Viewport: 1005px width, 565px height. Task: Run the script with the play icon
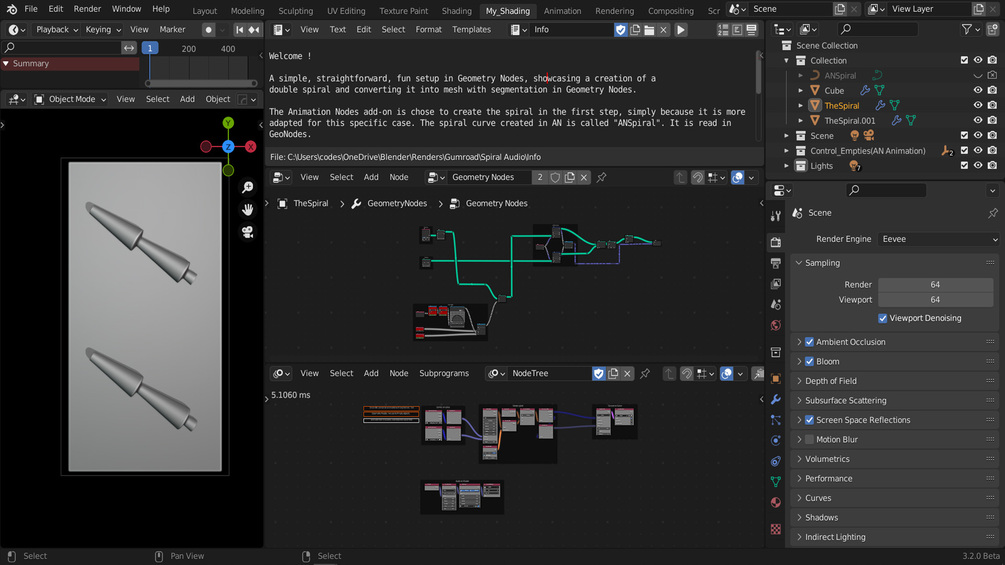click(681, 29)
